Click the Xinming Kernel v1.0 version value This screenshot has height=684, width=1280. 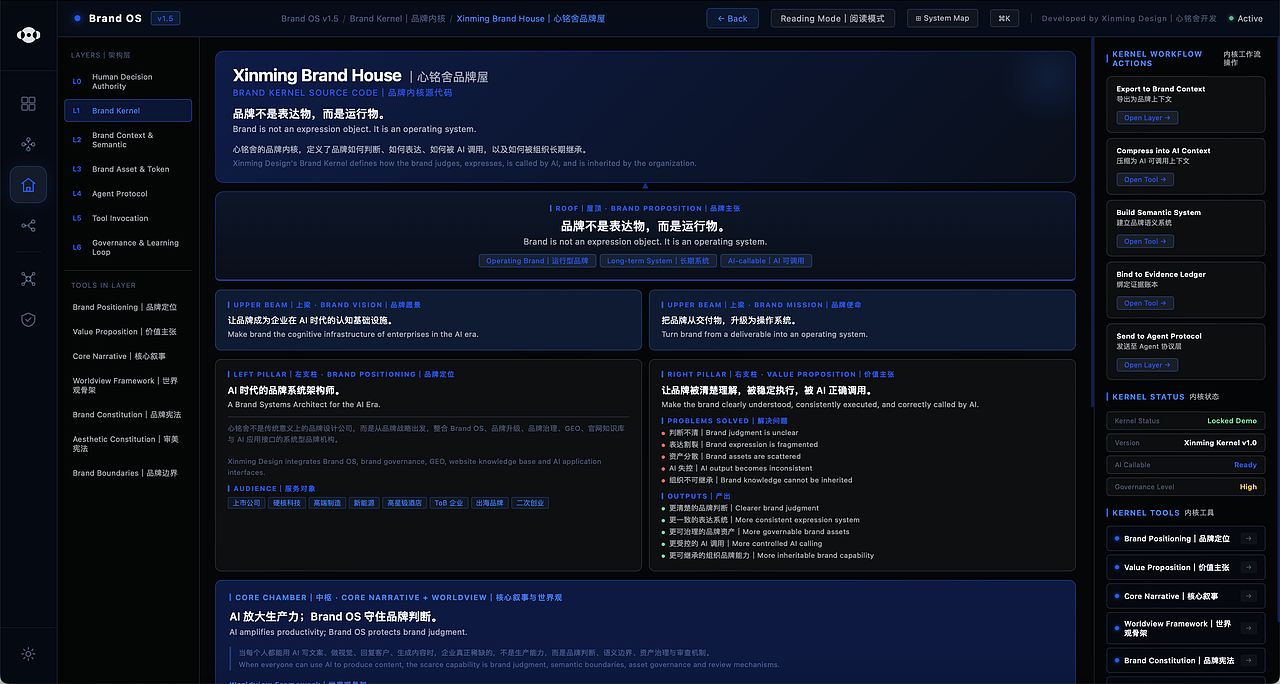point(1220,443)
